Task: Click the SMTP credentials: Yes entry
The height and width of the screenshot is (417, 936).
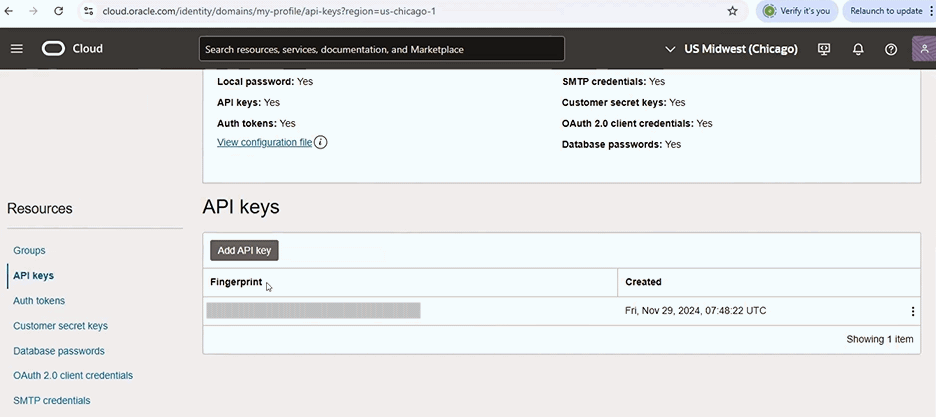Action: tap(613, 81)
